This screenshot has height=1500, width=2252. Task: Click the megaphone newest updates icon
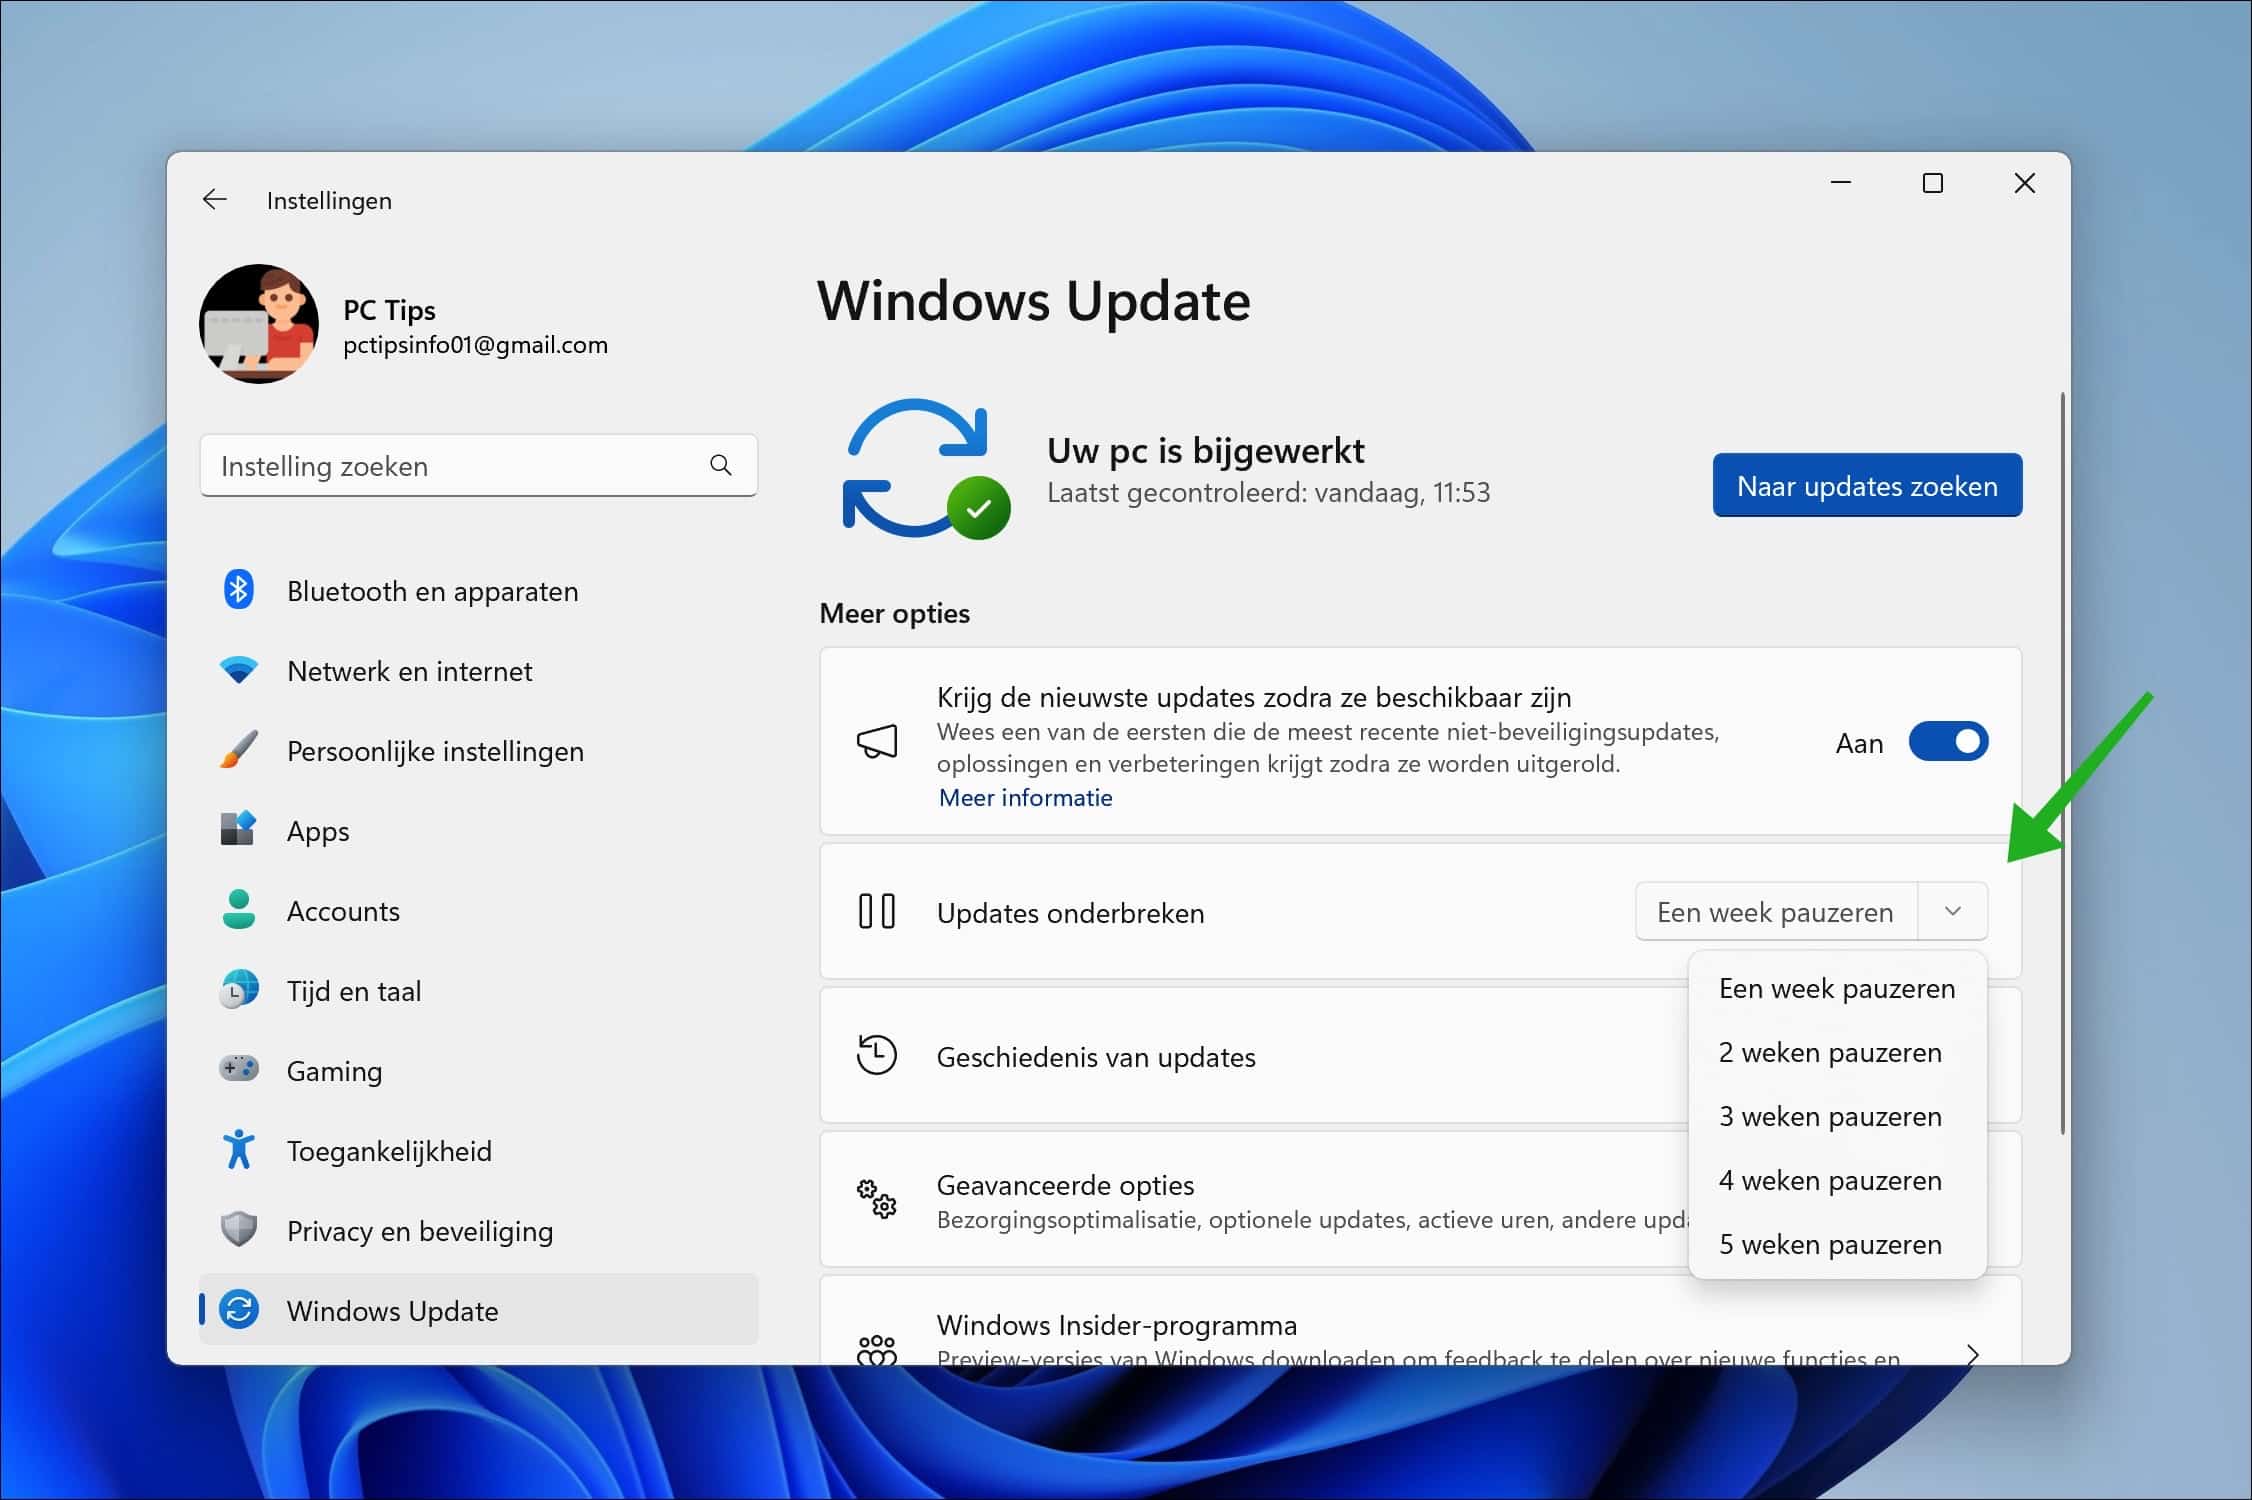(877, 742)
